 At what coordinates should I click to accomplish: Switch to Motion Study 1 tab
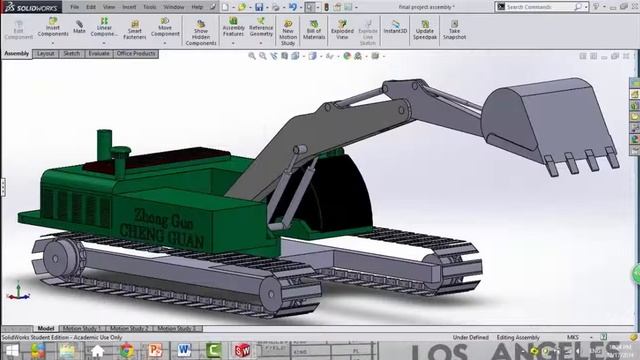[x=81, y=328]
